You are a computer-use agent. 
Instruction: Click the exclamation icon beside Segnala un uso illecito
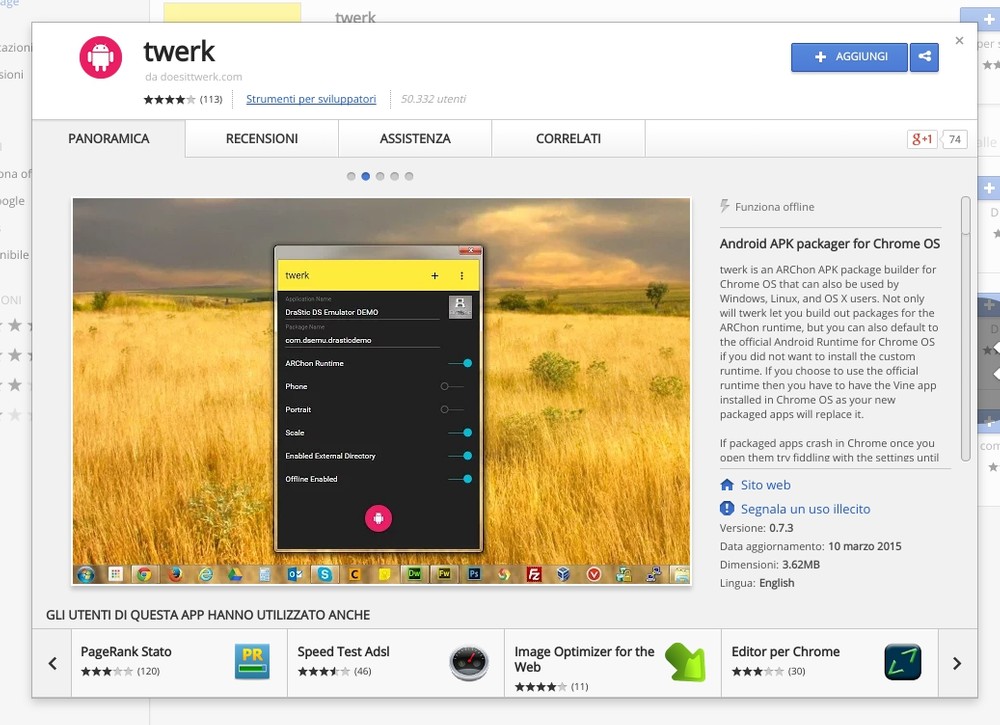click(727, 508)
